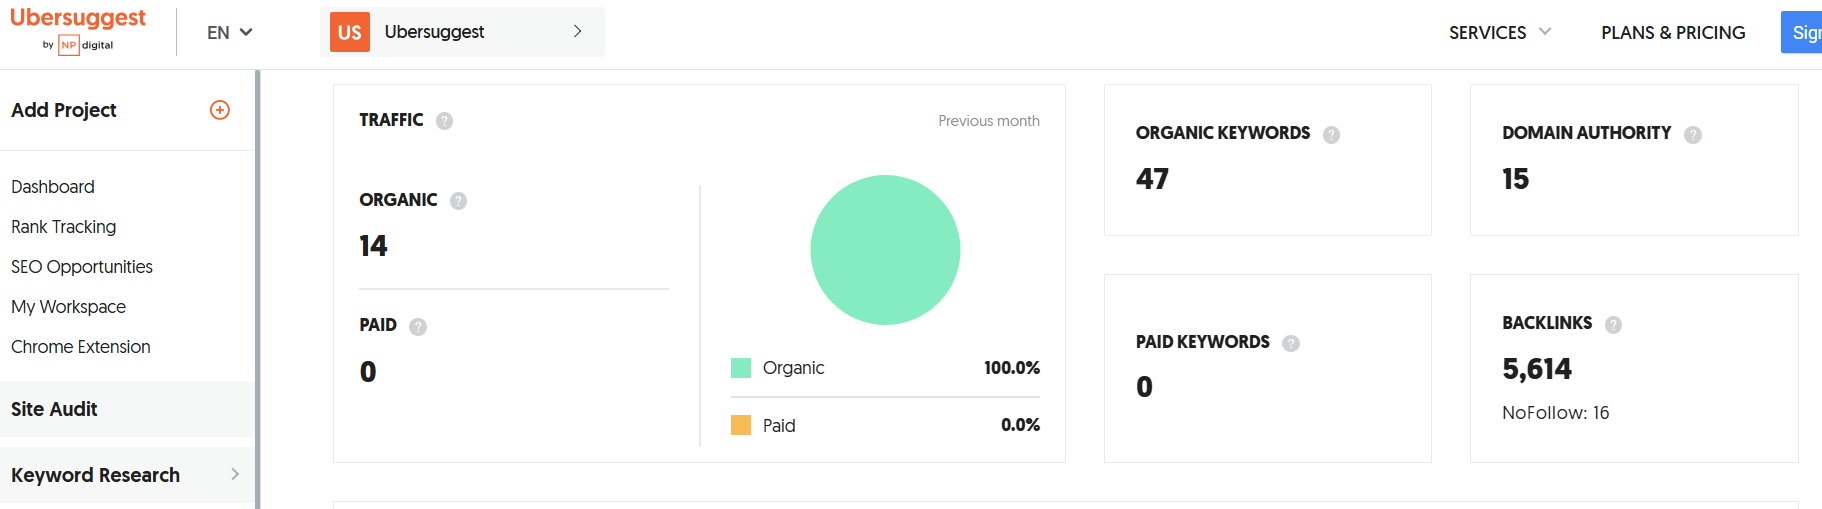The height and width of the screenshot is (509, 1822).
Task: Expand the Keyword Research section
Action: click(x=127, y=475)
